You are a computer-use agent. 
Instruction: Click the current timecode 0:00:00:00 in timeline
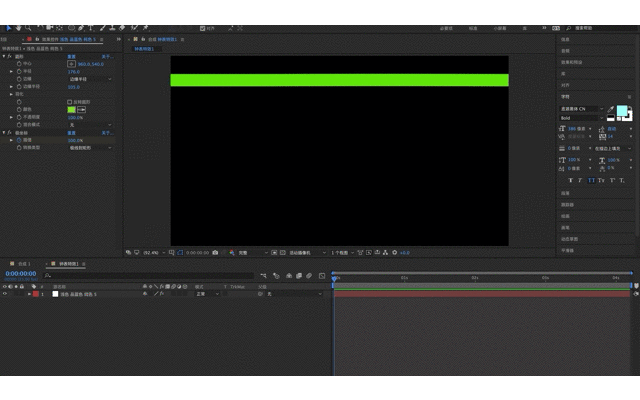click(x=21, y=274)
